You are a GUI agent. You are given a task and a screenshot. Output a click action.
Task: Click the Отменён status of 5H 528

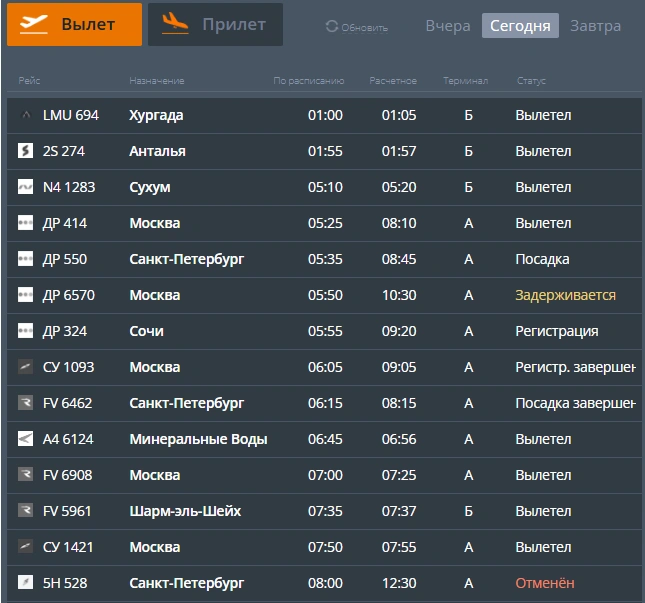pyautogui.click(x=545, y=583)
